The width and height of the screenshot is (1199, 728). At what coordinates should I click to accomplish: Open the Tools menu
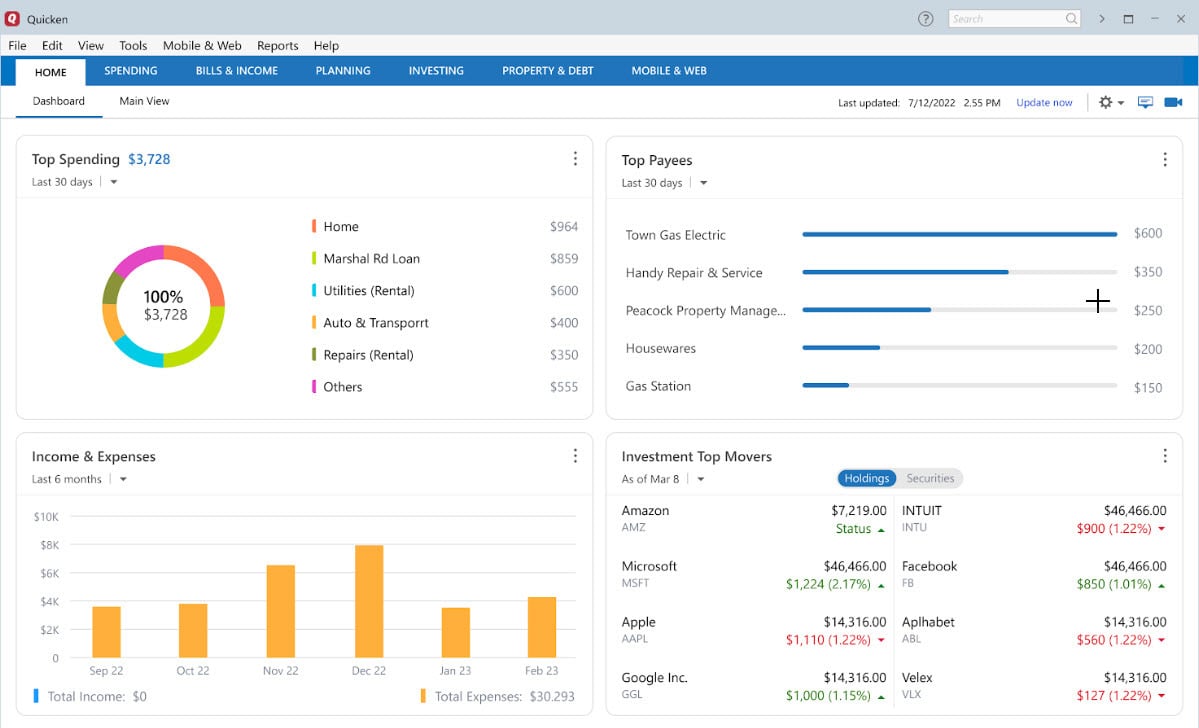133,45
